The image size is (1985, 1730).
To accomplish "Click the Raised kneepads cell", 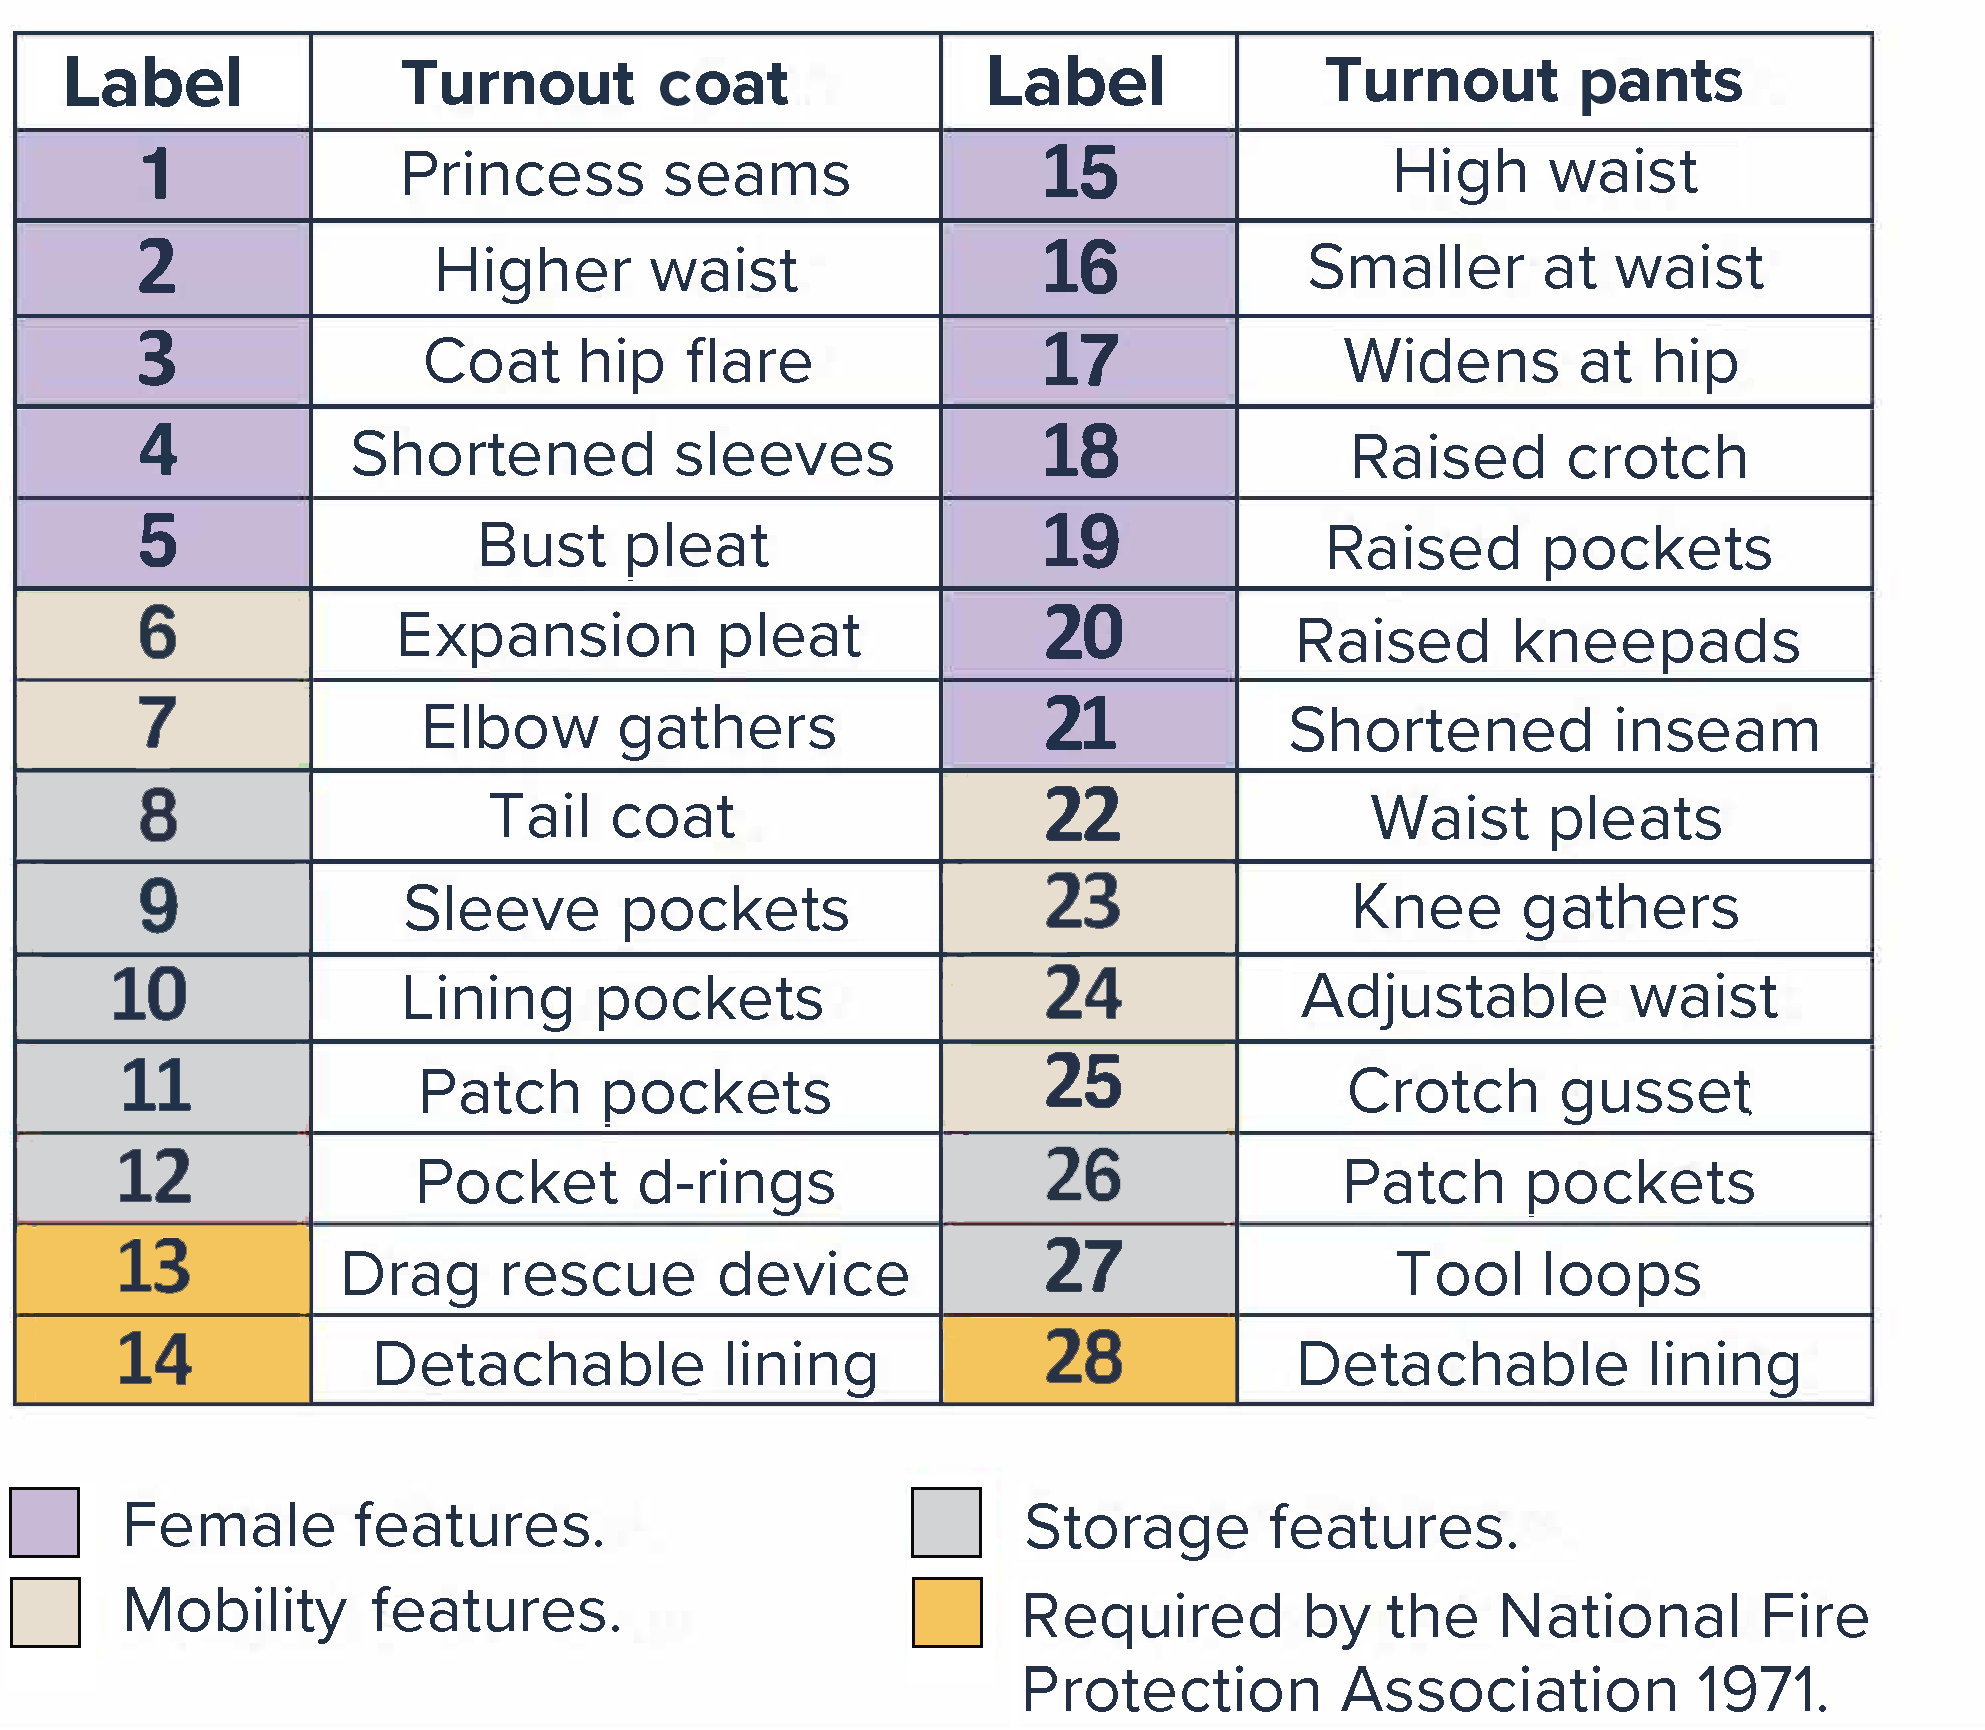I will click(1553, 639).
